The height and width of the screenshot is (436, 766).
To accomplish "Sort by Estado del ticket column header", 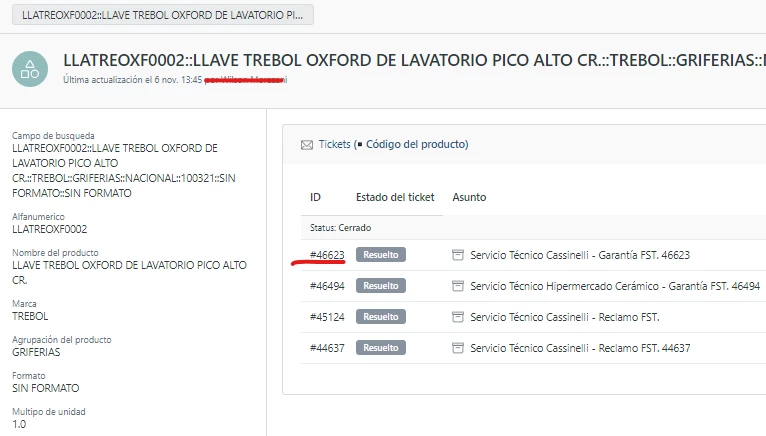I will [x=395, y=197].
